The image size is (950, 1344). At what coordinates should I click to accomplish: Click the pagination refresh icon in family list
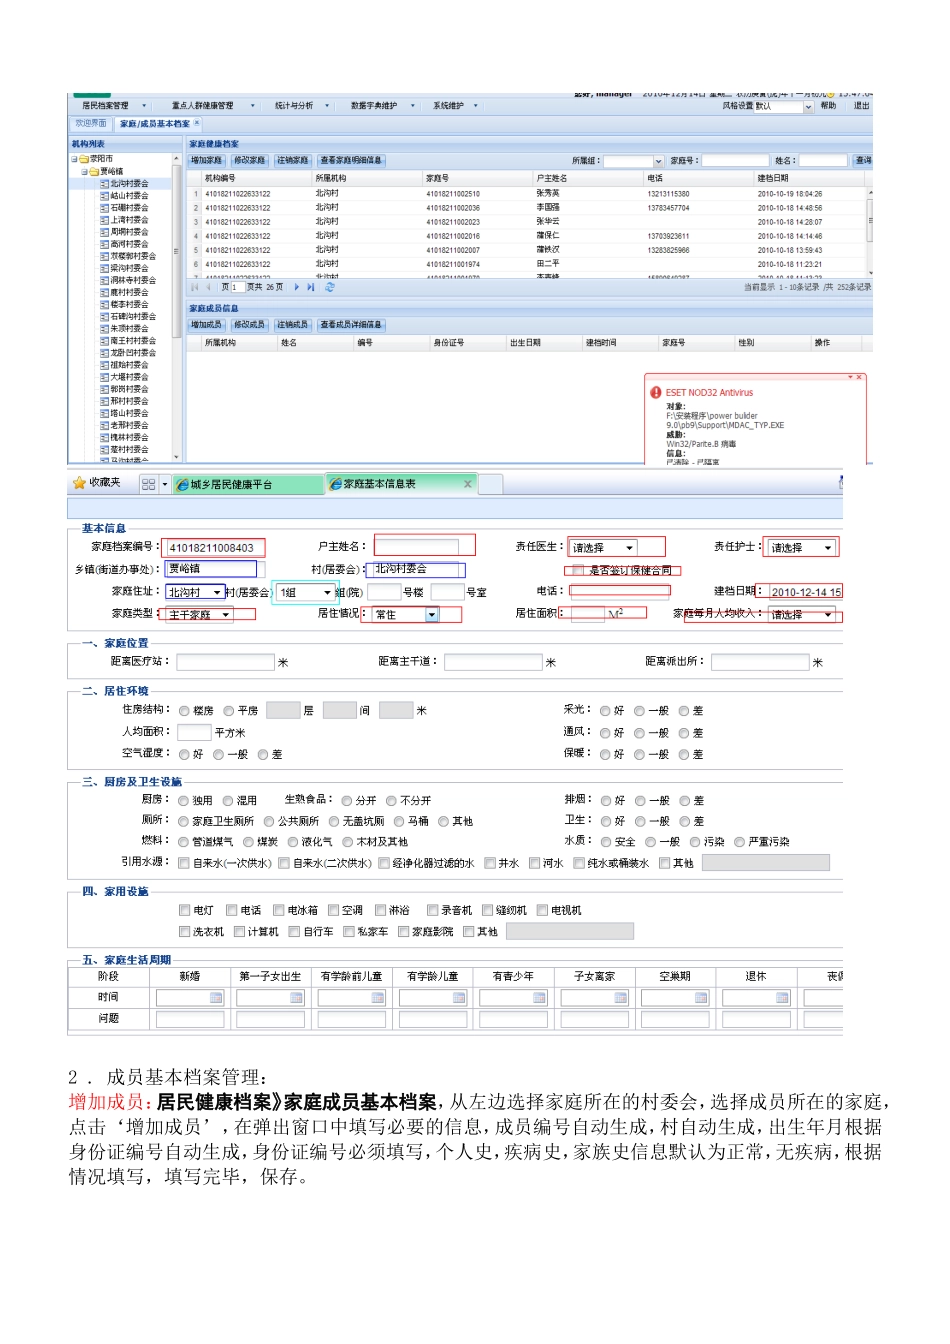(x=329, y=287)
